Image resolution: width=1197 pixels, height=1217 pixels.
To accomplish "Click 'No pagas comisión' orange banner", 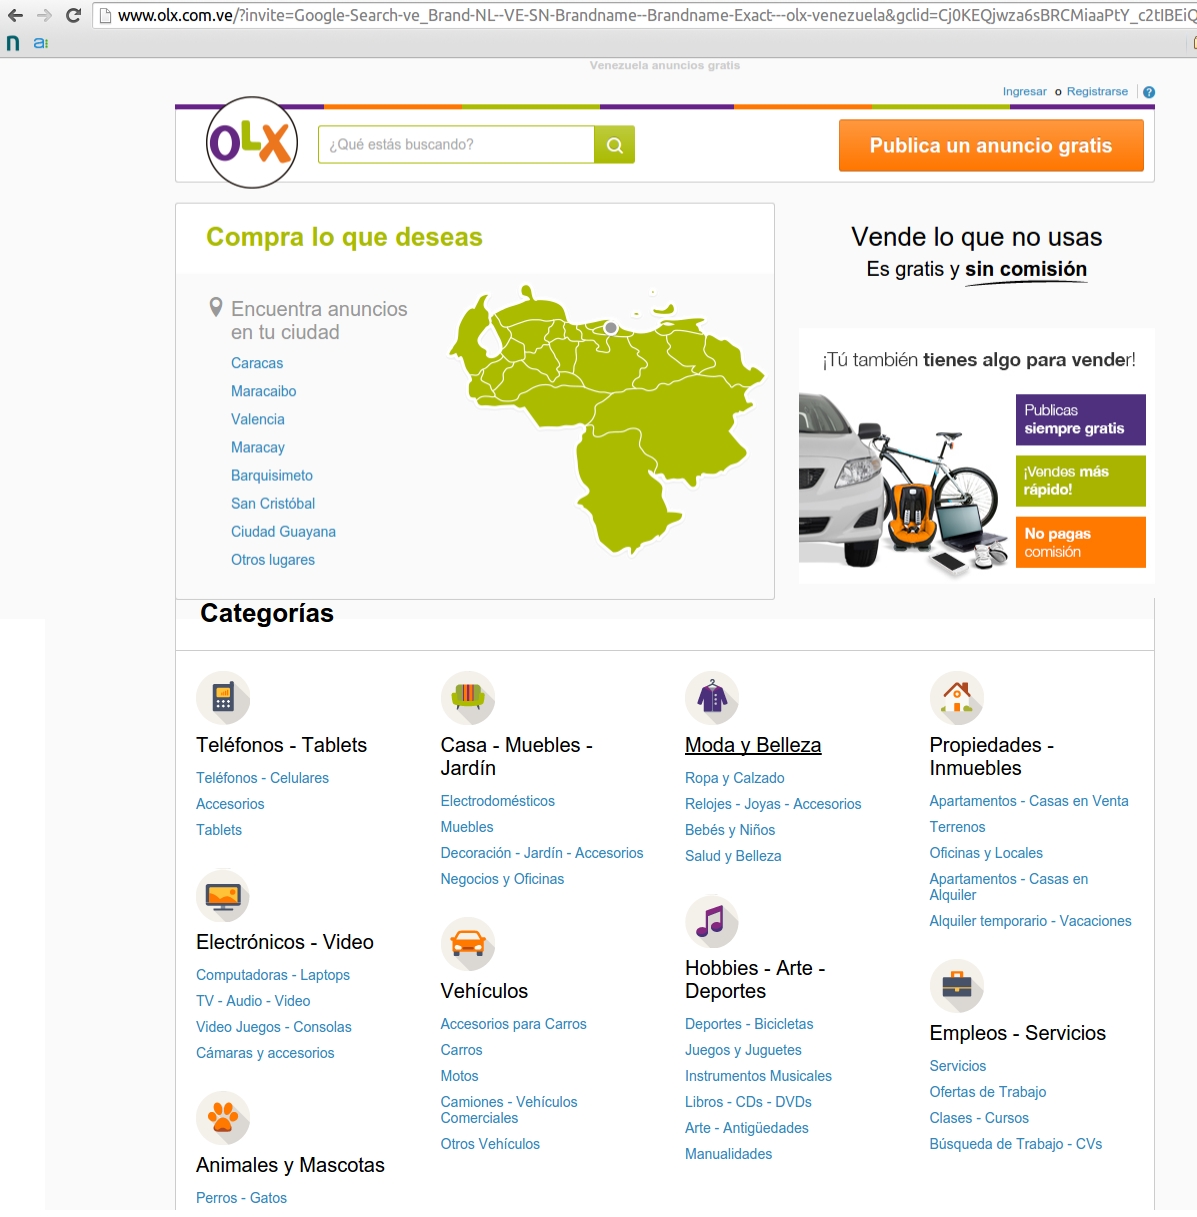I will pyautogui.click(x=1081, y=542).
